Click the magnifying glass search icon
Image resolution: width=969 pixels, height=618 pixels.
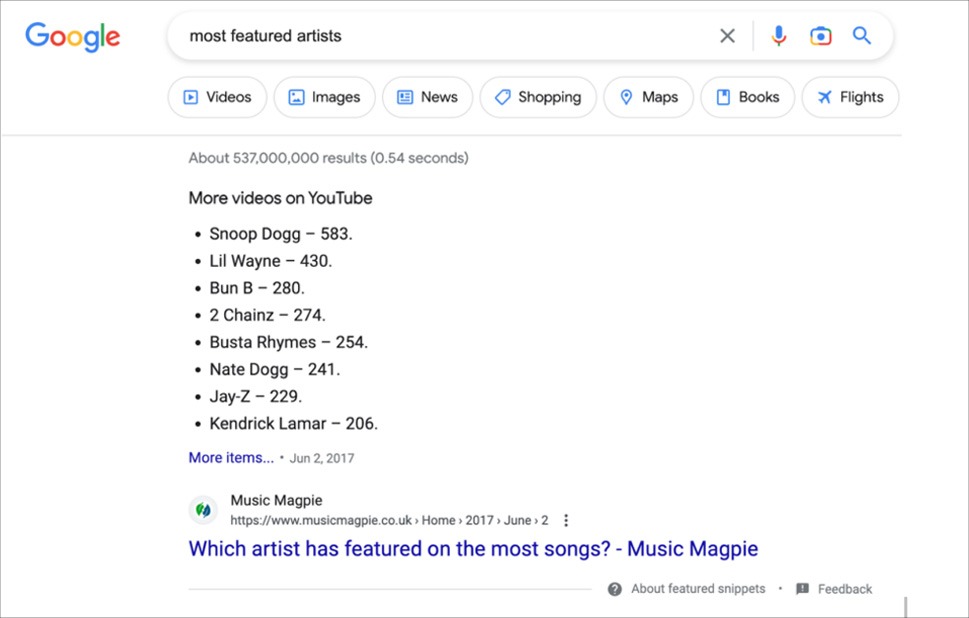click(x=861, y=35)
